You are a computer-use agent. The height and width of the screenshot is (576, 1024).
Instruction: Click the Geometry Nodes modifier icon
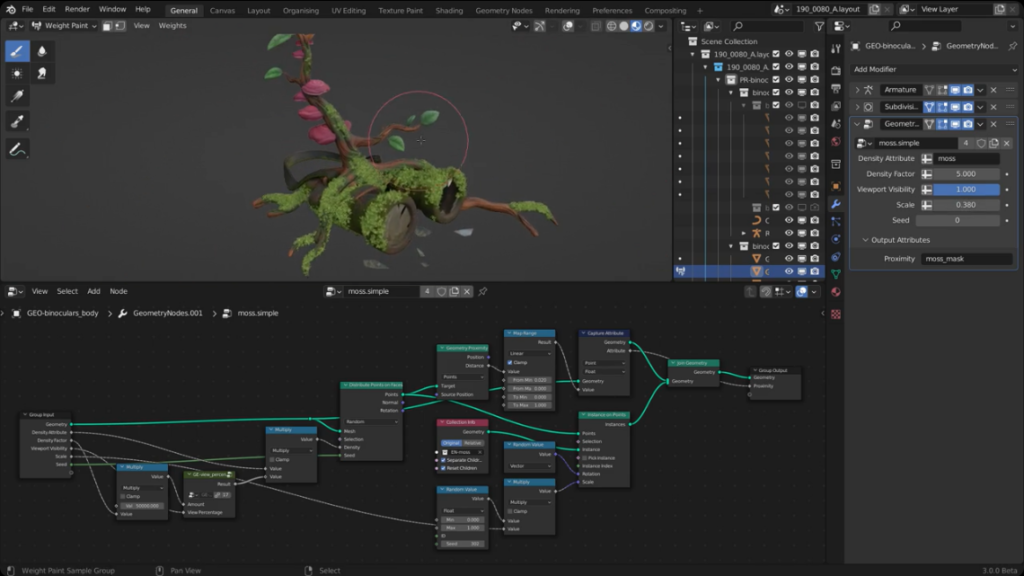coord(870,124)
